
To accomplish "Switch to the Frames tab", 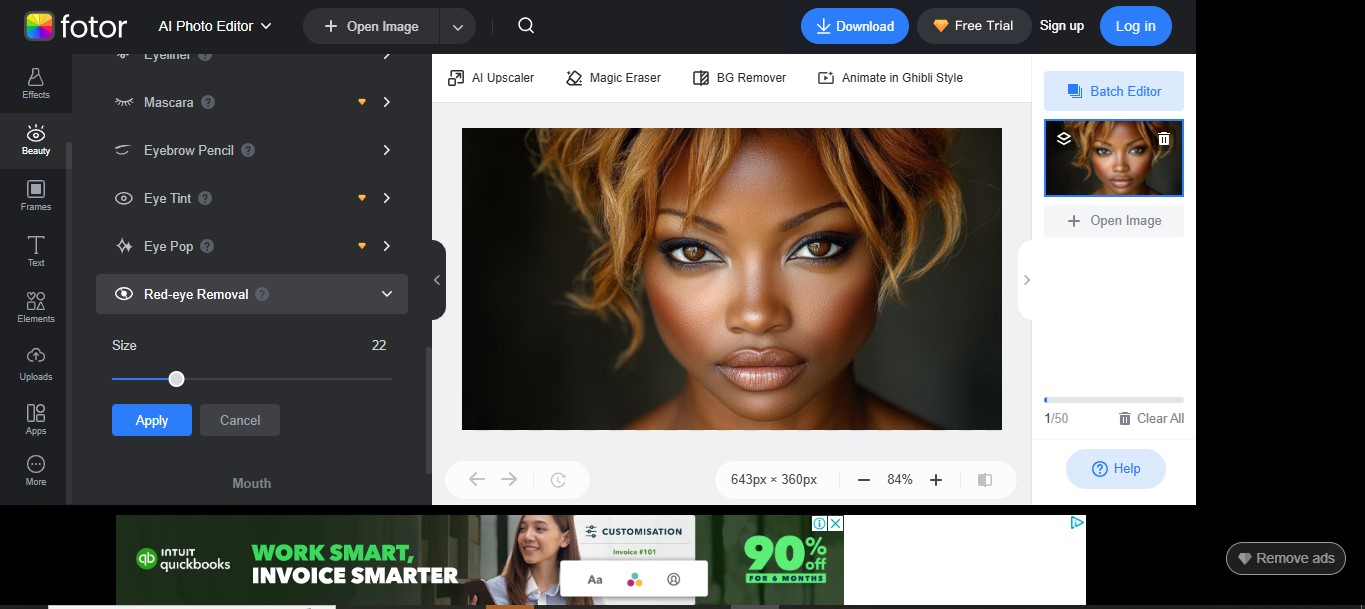I will click(x=35, y=195).
